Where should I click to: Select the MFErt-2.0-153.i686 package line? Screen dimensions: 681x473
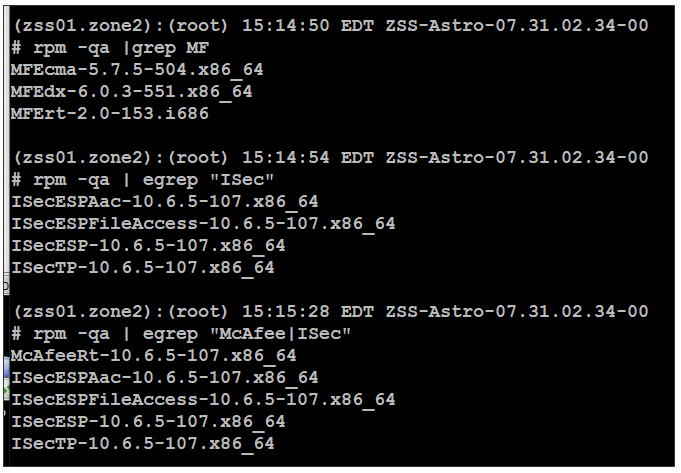(110, 114)
